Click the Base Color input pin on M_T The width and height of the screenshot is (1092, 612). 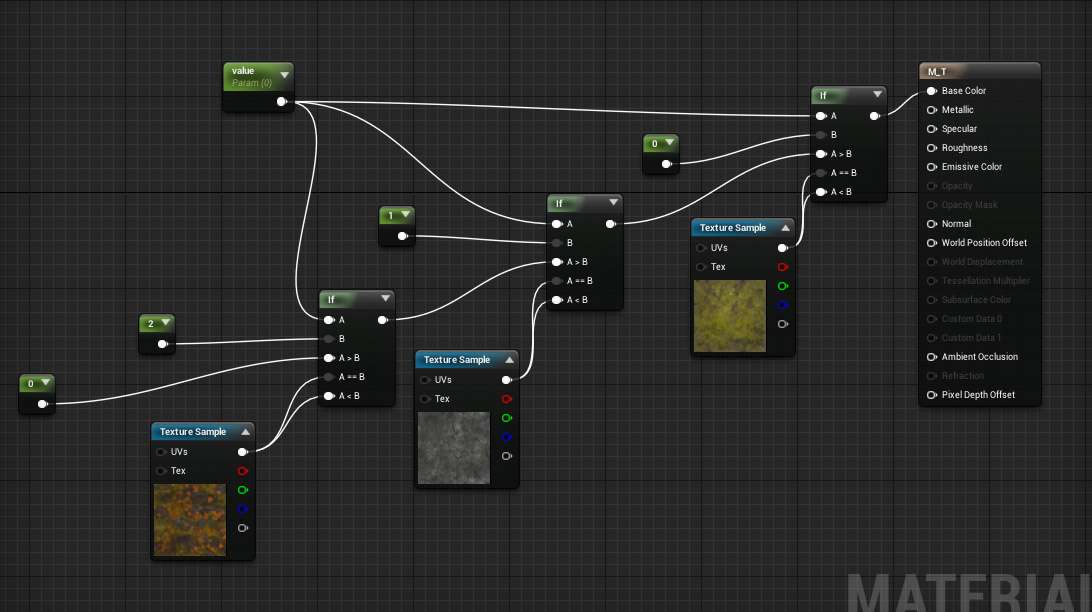coord(932,91)
